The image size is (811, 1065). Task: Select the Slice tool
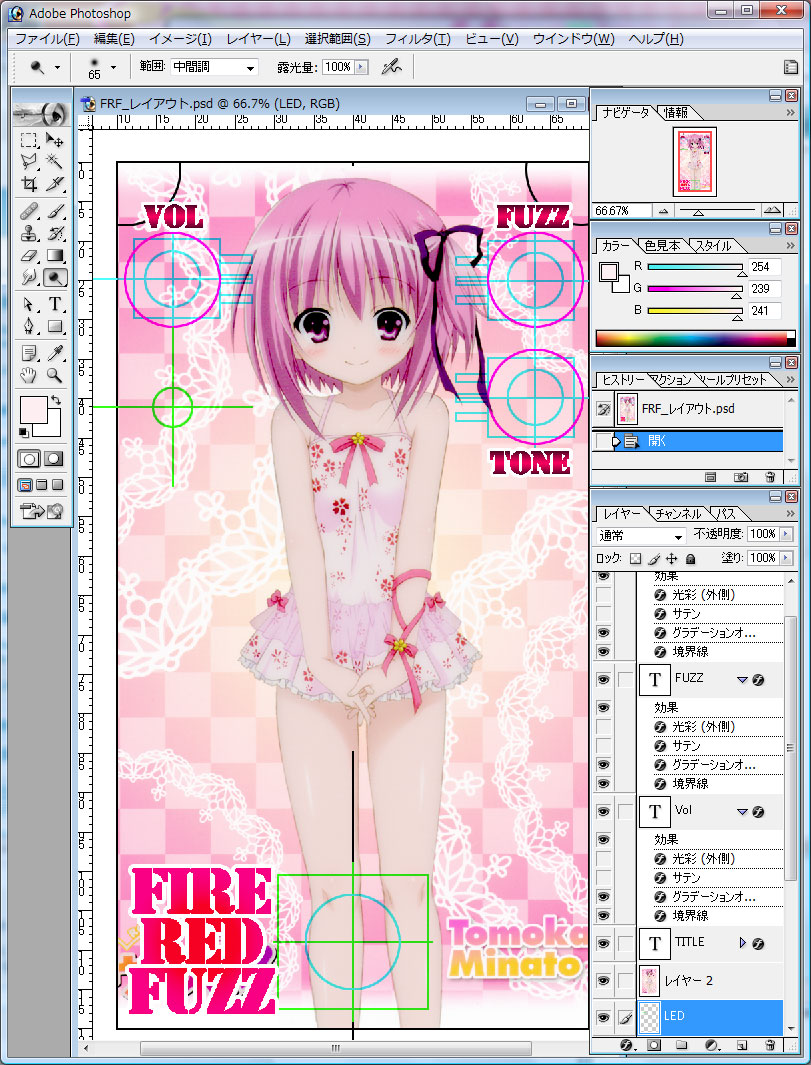[x=54, y=183]
